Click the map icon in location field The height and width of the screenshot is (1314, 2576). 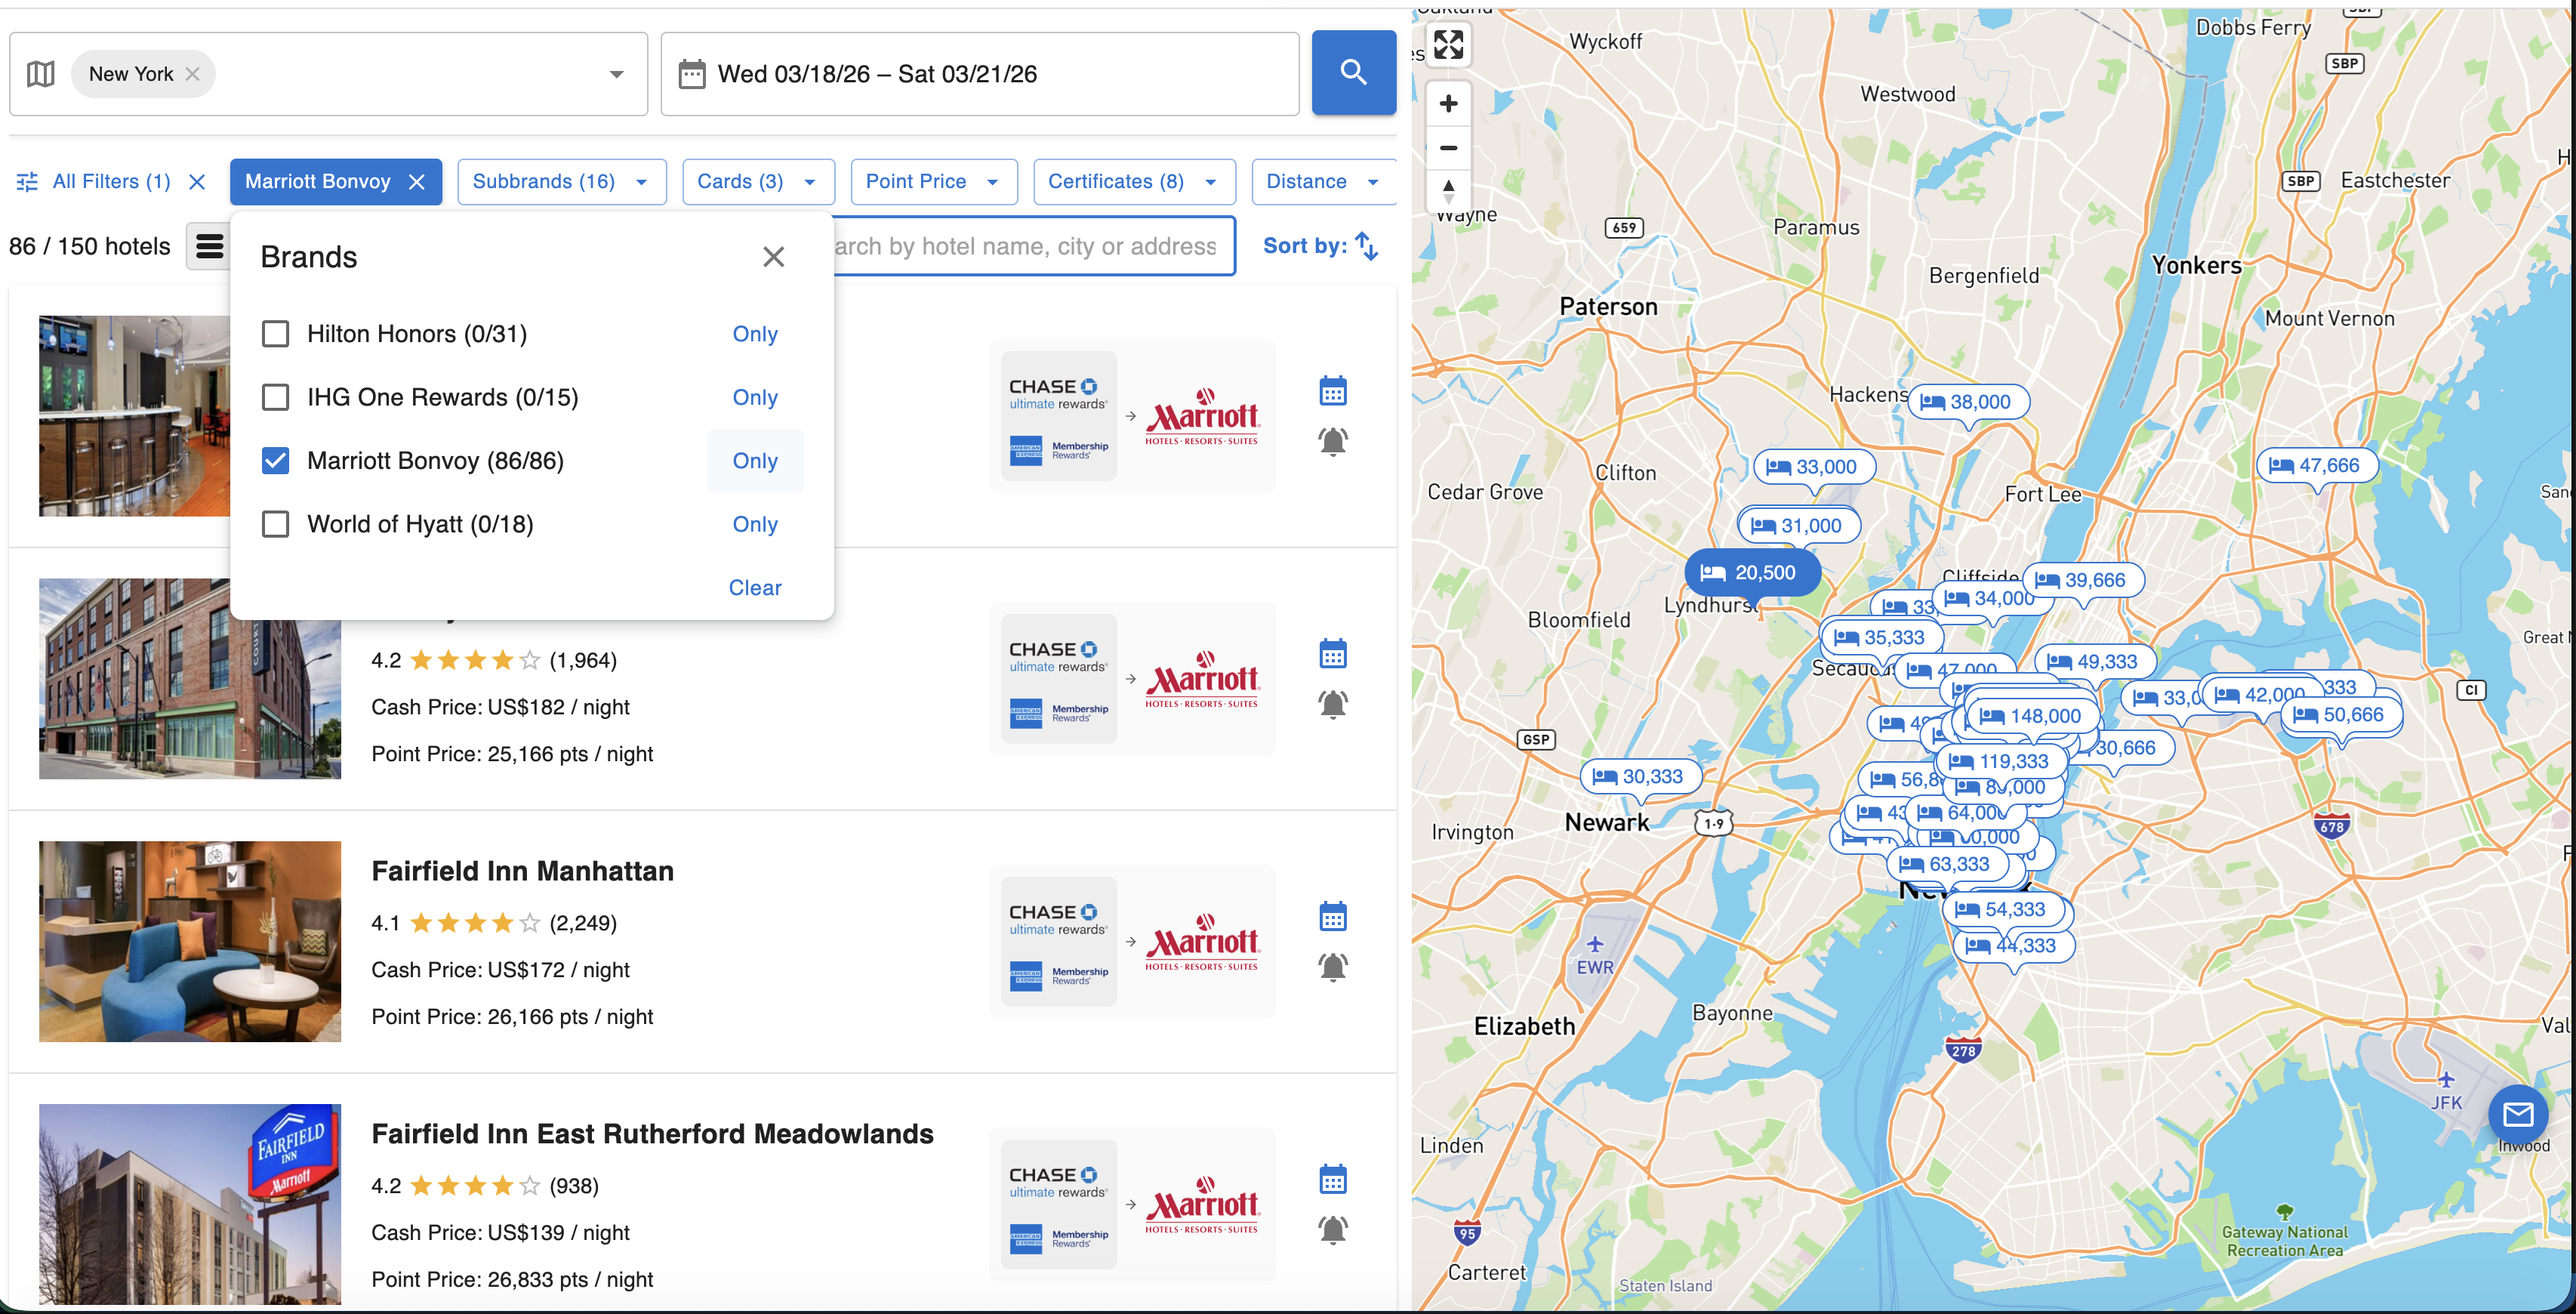(x=41, y=74)
